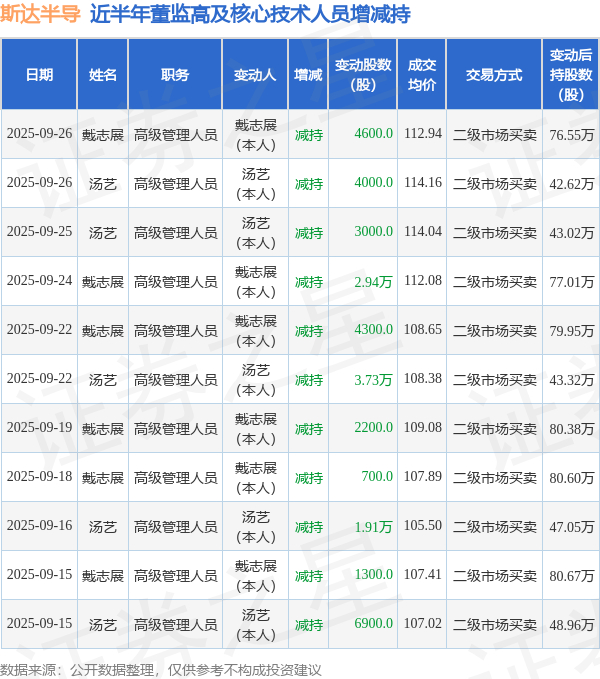Select the value 1.91万 shares
Viewport: 600px width, 679px height.
click(x=373, y=527)
